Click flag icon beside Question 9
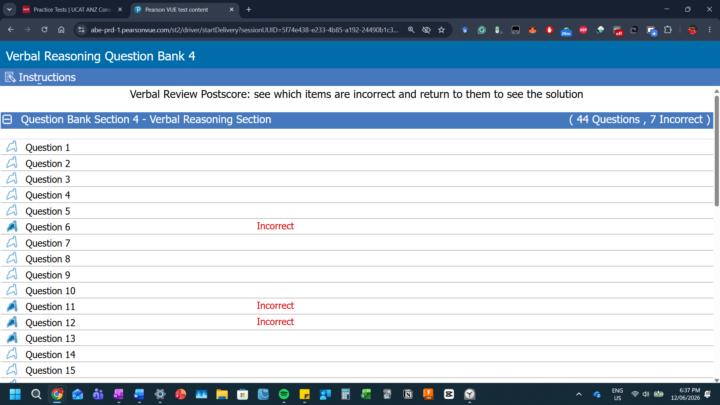 pyautogui.click(x=12, y=274)
